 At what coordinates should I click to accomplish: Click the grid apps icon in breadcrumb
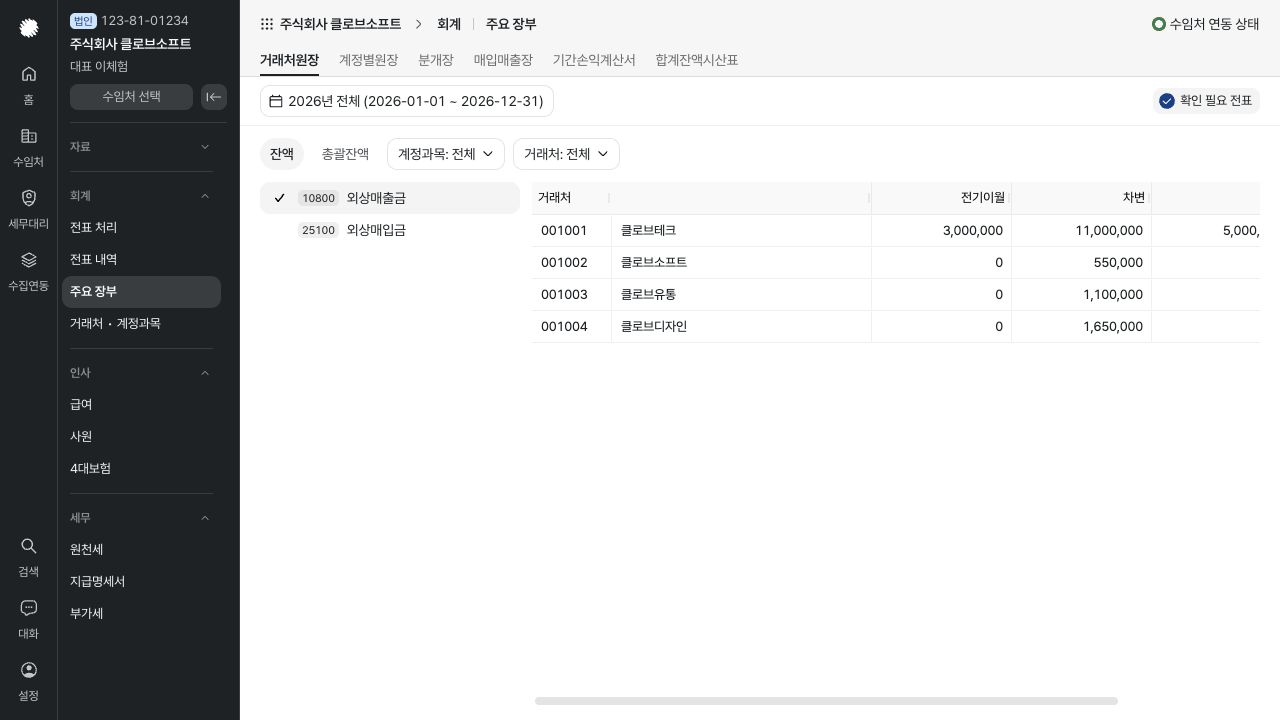click(x=267, y=24)
